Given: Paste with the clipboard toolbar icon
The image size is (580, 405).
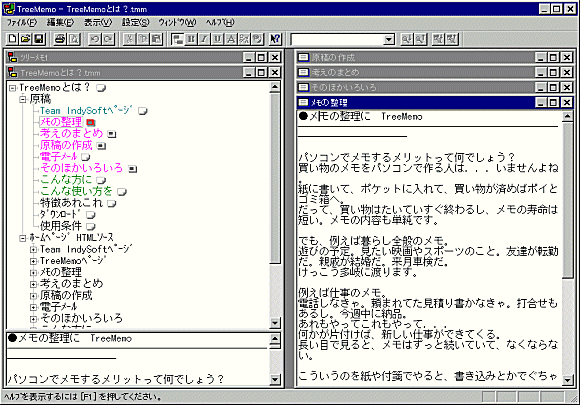Looking at the screenshot, I should 156,39.
